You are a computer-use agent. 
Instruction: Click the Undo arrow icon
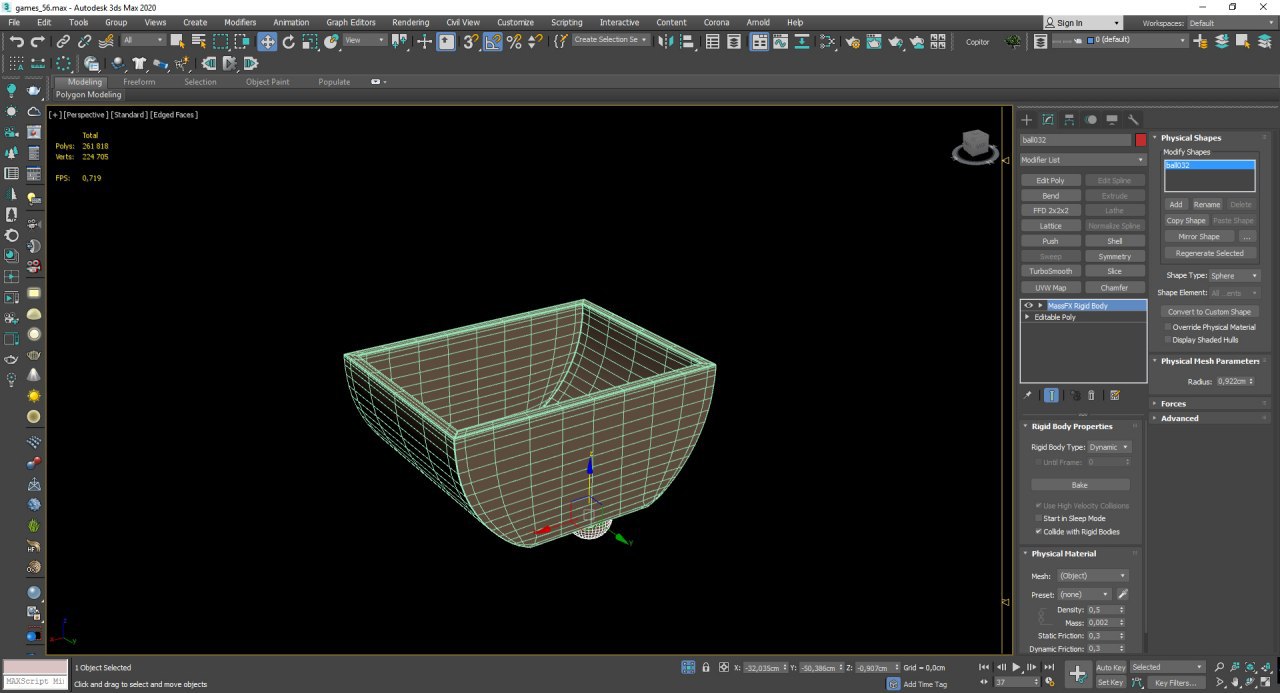point(17,41)
